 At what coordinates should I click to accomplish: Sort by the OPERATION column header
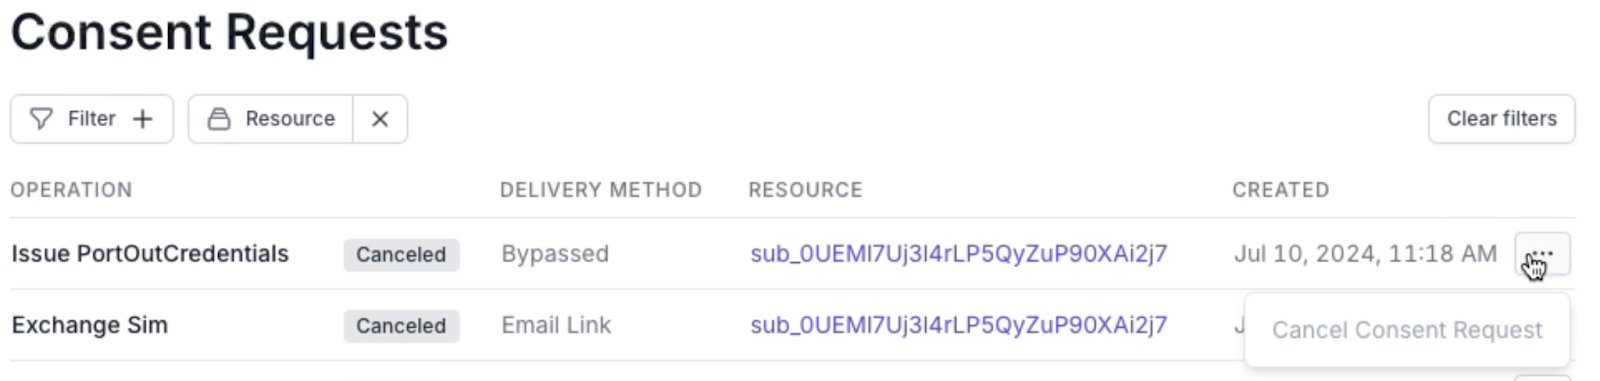[71, 190]
